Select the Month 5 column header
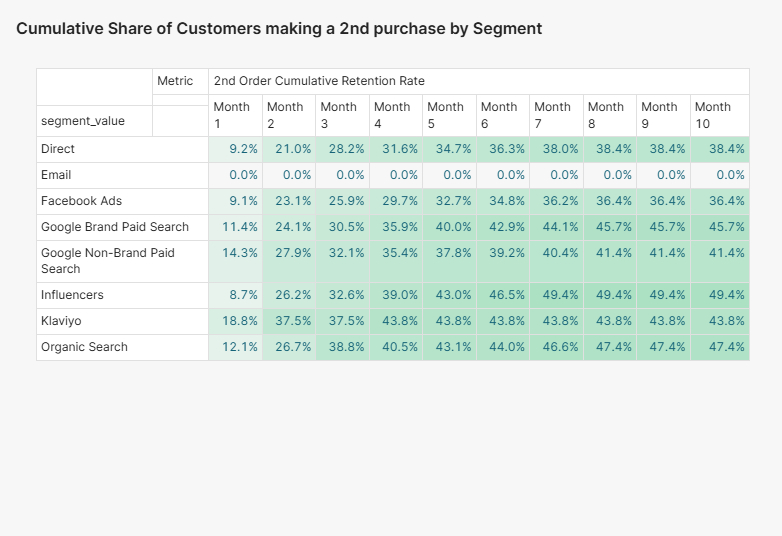Screen dimensions: 782x536 click(x=449, y=115)
